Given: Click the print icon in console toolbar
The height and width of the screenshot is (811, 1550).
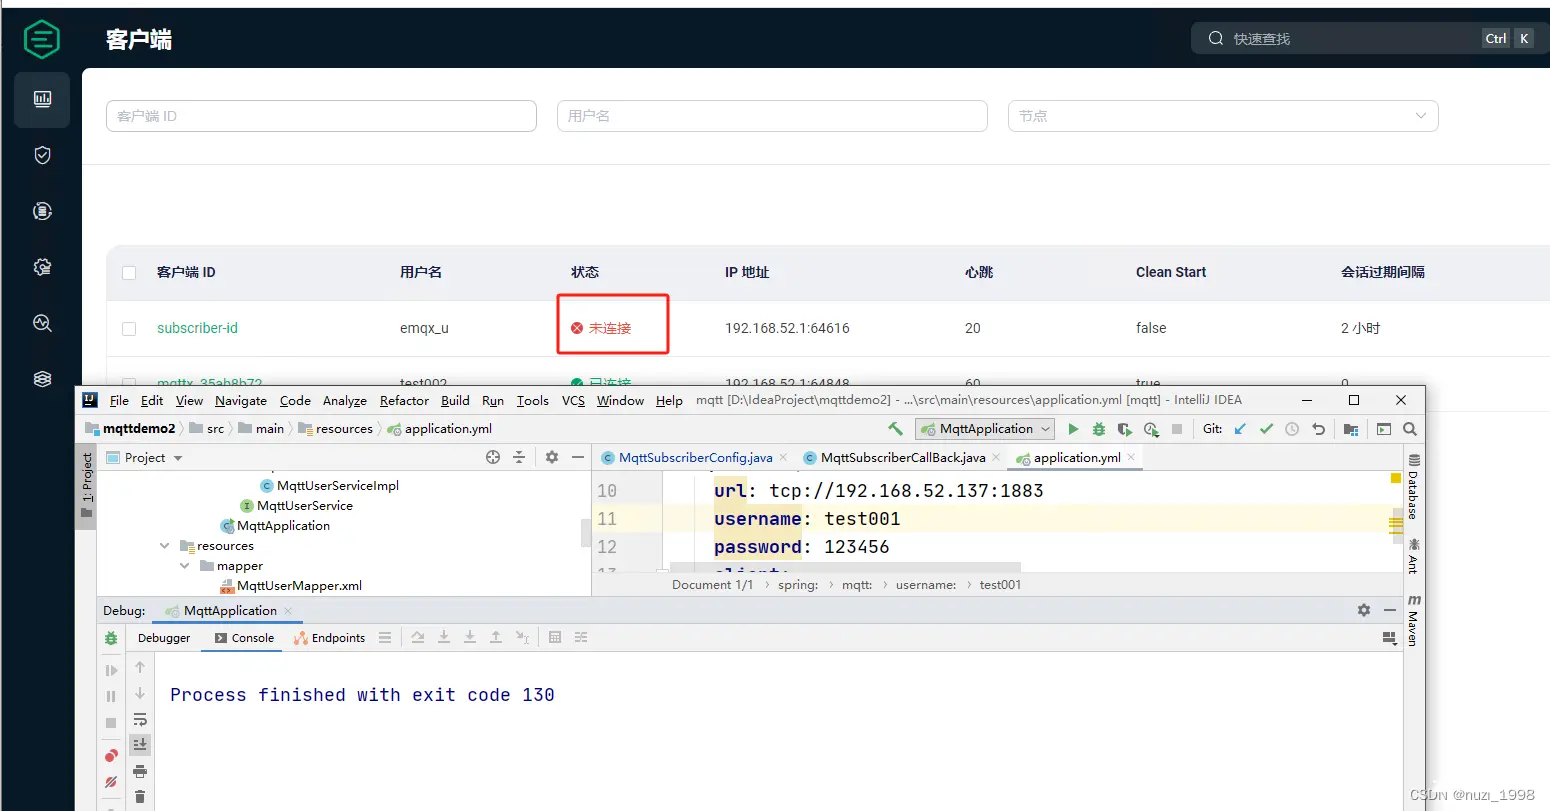Looking at the screenshot, I should coord(140,771).
